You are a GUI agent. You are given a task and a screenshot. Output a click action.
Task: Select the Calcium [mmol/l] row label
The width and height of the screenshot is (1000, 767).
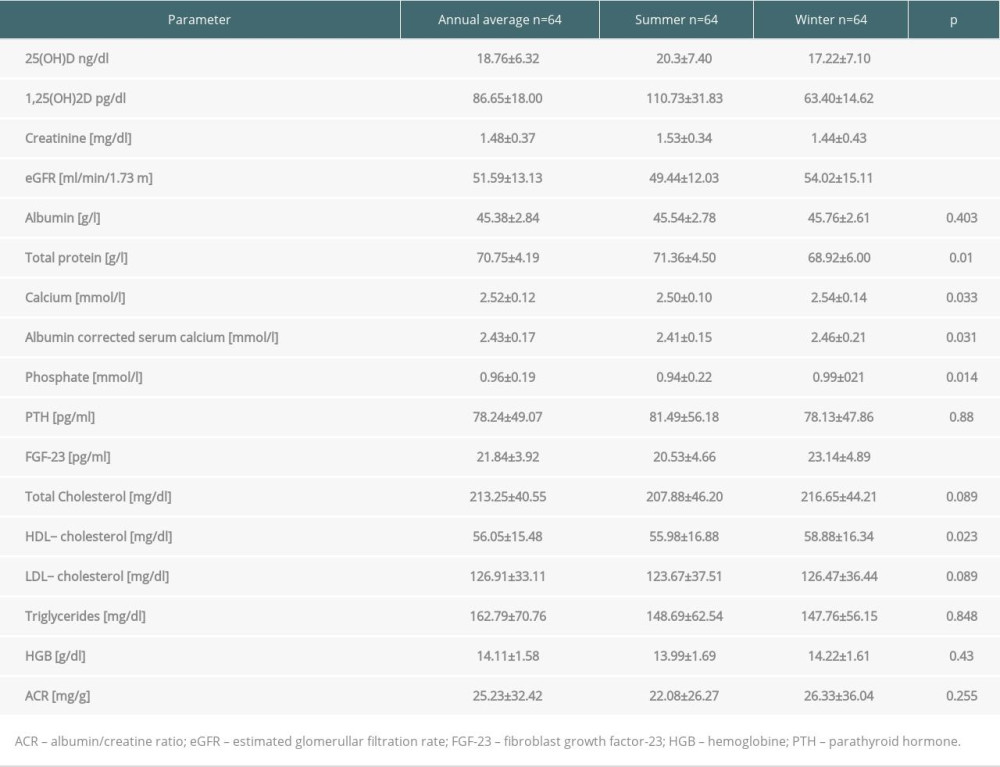[x=75, y=298]
